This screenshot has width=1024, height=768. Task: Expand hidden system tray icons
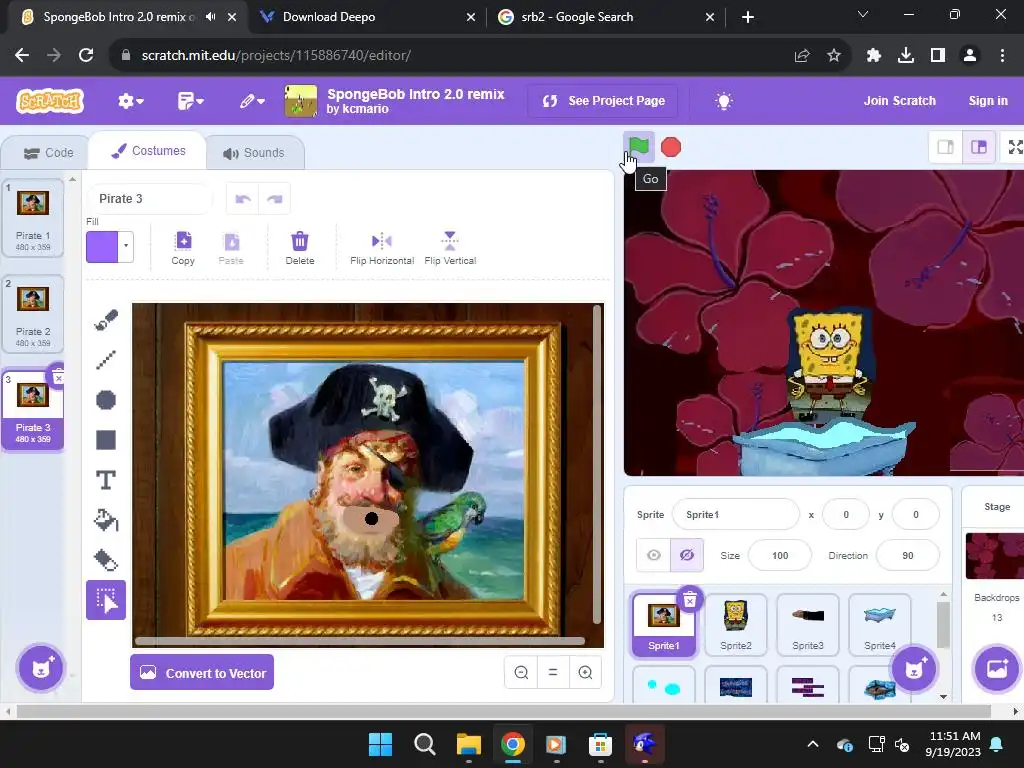[x=813, y=744]
